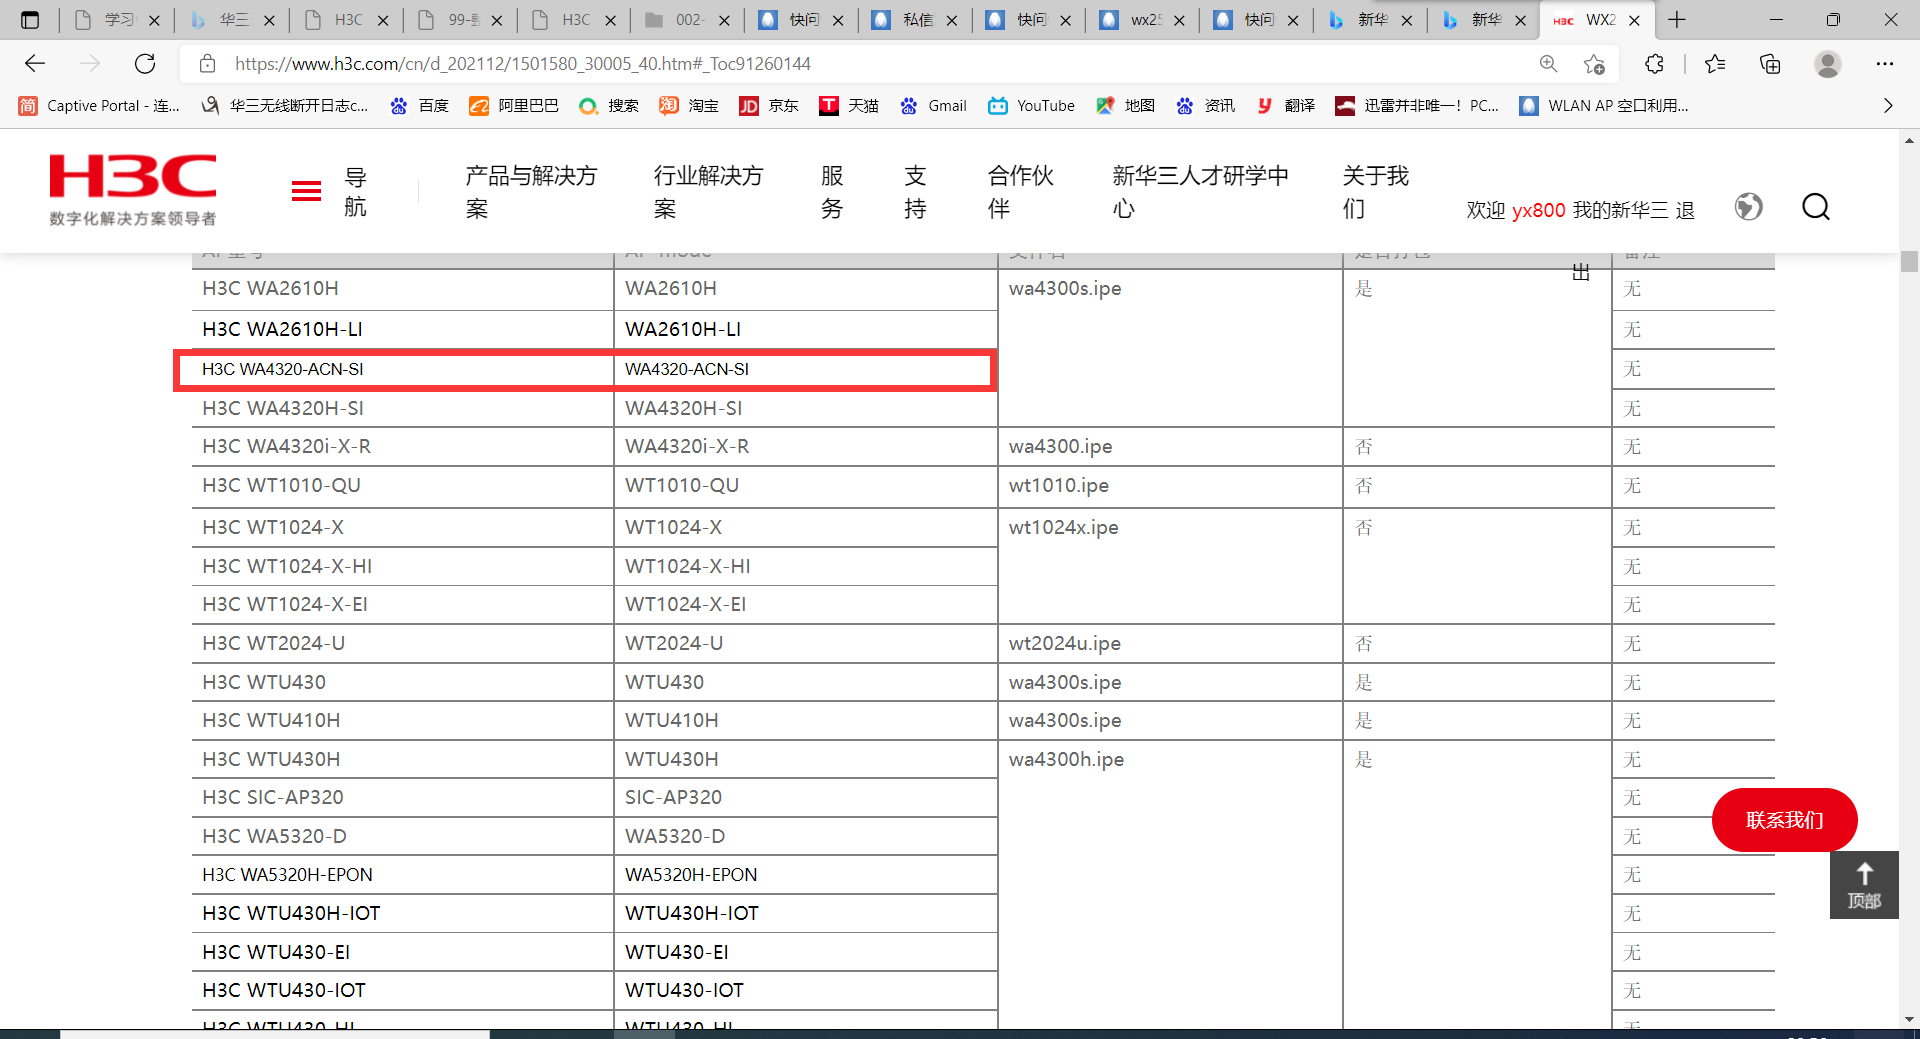The width and height of the screenshot is (1920, 1039).
Task: Open the browser tab actions menu
Action: click(30, 20)
